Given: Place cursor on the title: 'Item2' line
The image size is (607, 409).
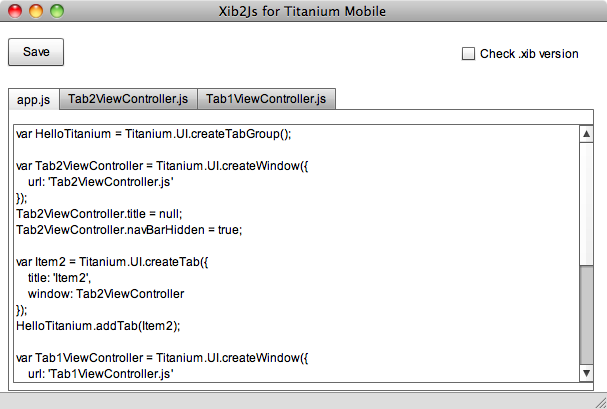Looking at the screenshot, I should coord(59,278).
